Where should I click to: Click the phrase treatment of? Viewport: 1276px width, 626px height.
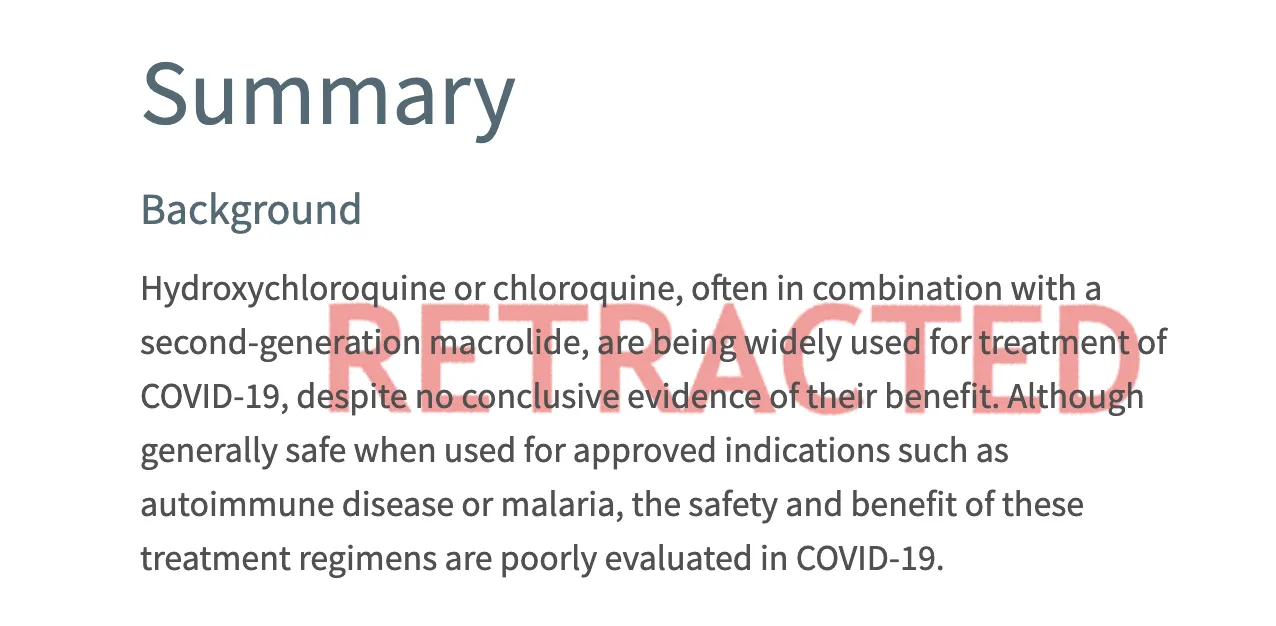click(x=1073, y=344)
